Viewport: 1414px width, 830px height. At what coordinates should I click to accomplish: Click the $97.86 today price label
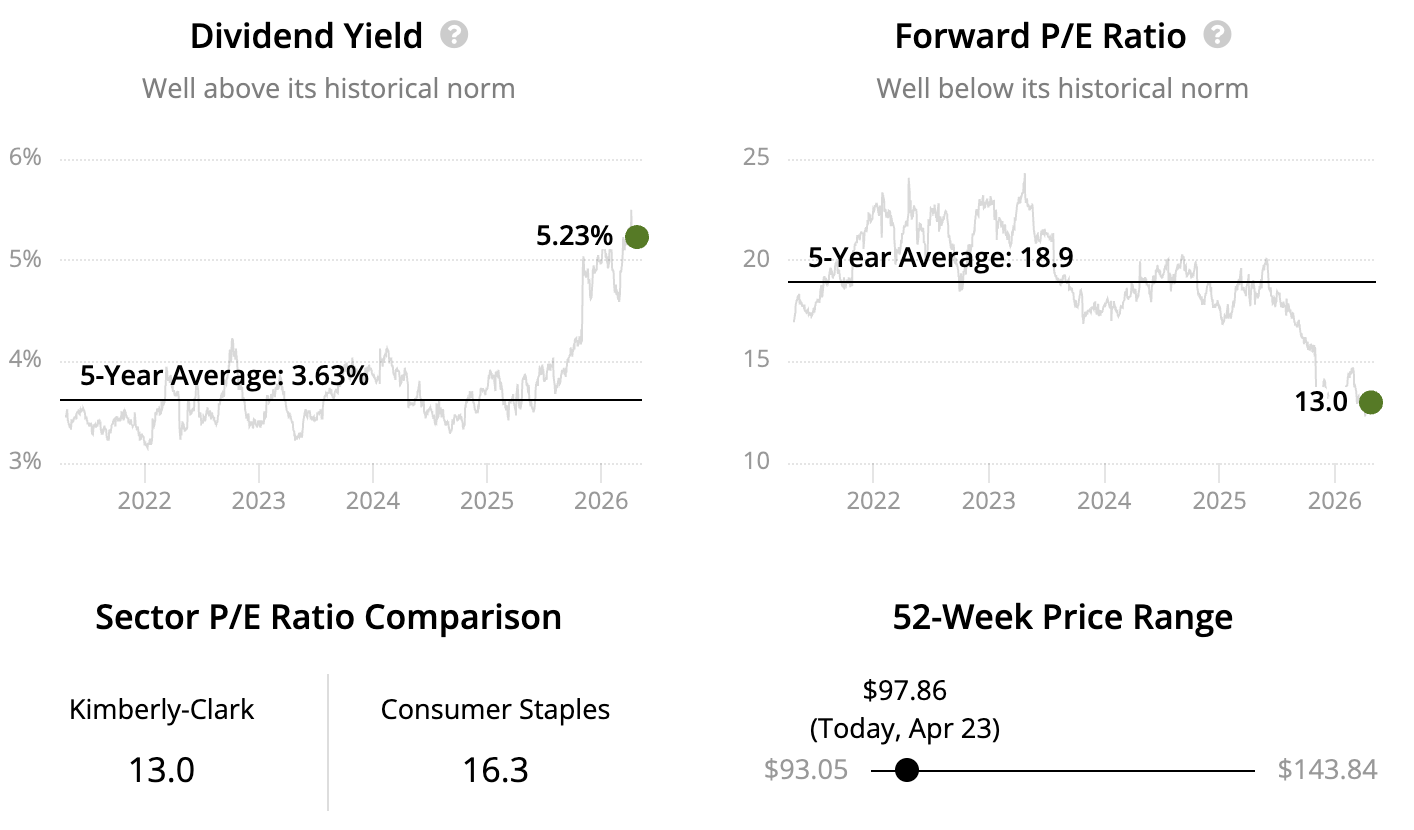pyautogui.click(x=904, y=690)
